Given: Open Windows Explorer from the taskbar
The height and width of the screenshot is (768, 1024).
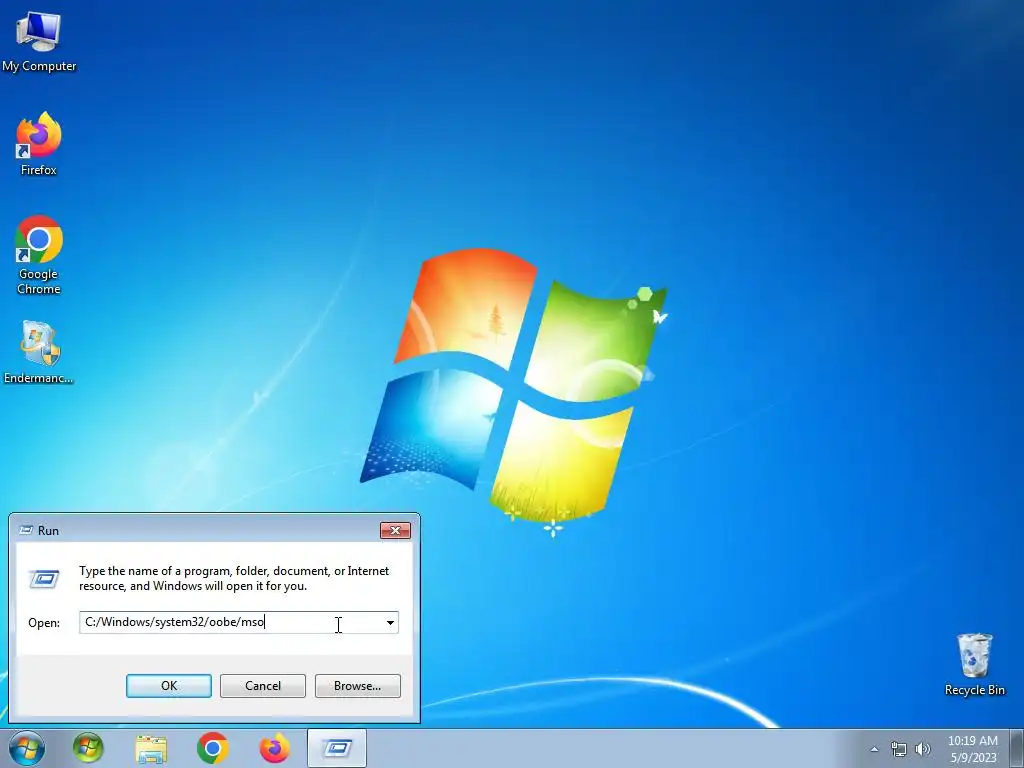Looking at the screenshot, I should pos(151,748).
